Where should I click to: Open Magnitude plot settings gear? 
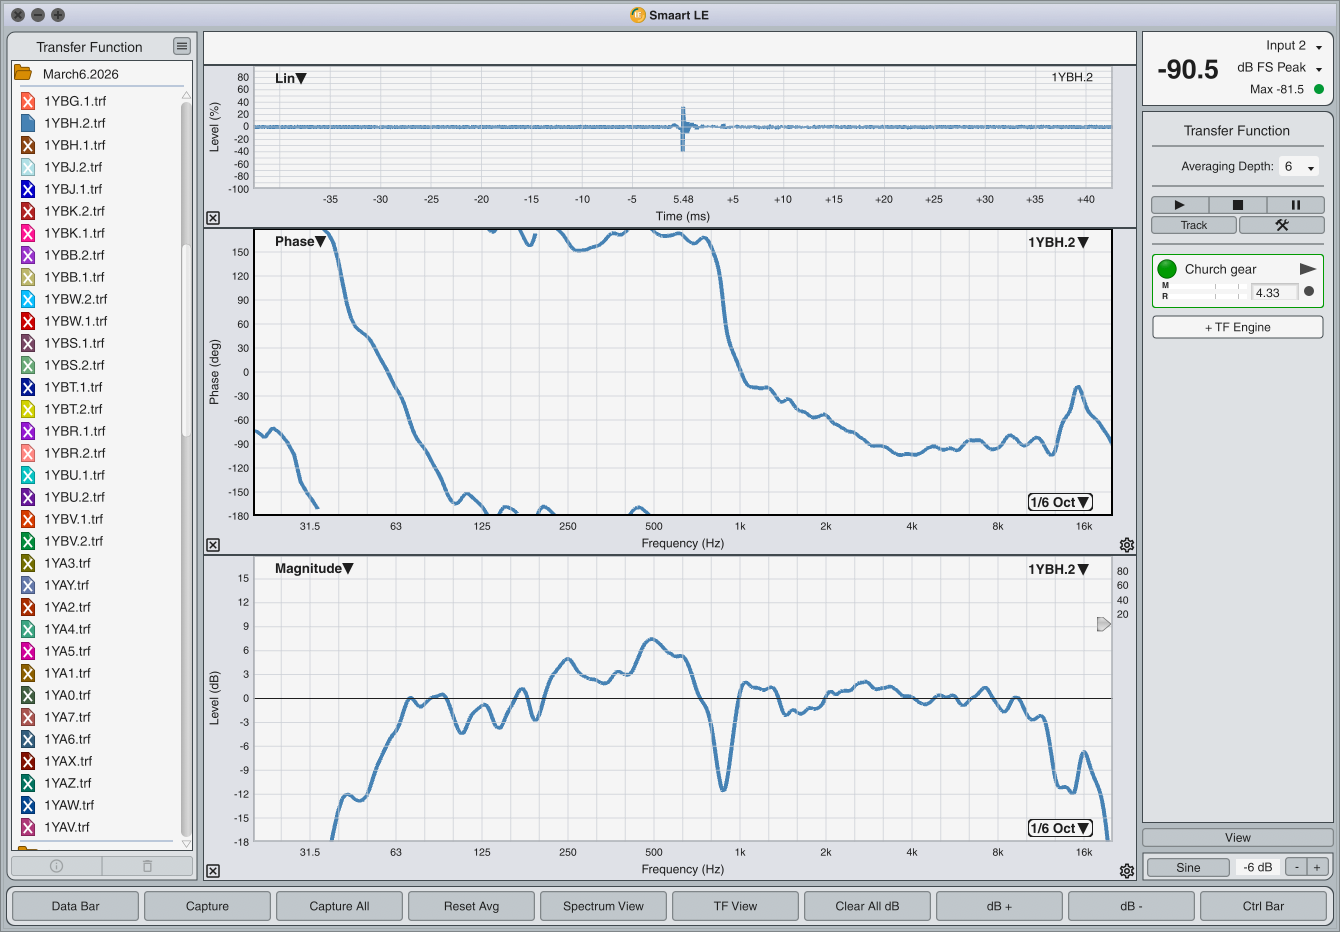coord(1127,871)
